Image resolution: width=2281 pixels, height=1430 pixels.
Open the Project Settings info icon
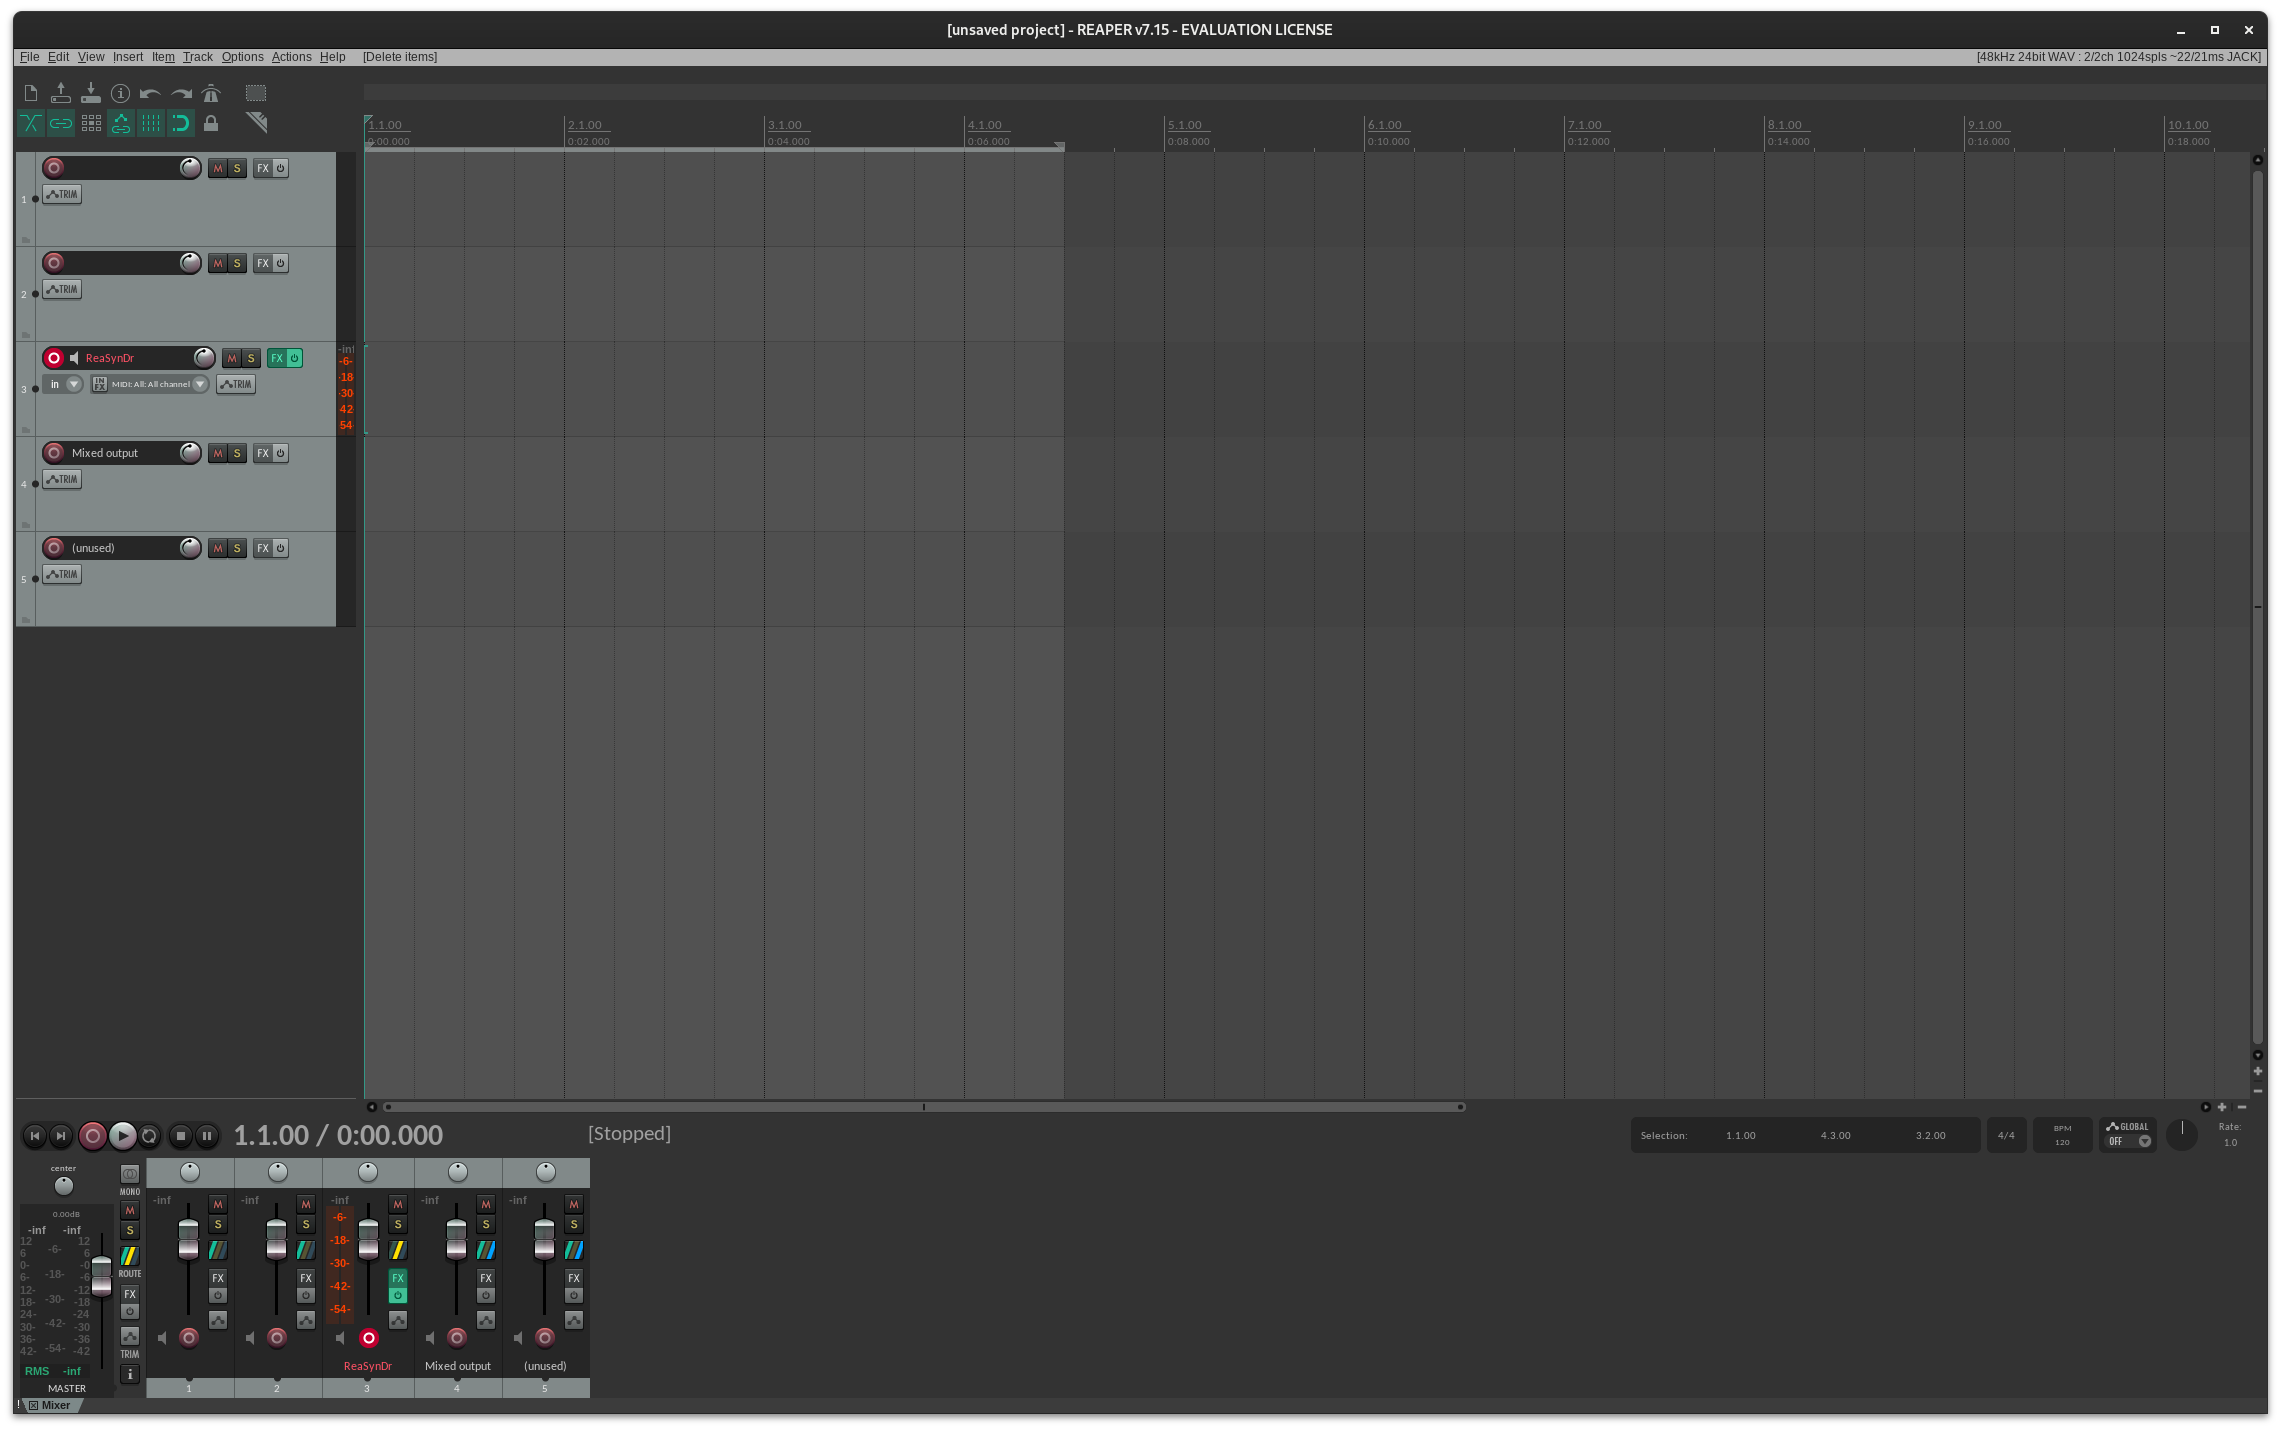(121, 93)
